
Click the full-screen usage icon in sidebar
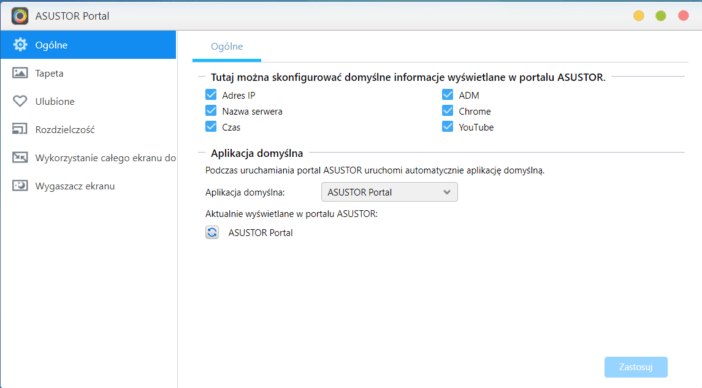[20, 158]
